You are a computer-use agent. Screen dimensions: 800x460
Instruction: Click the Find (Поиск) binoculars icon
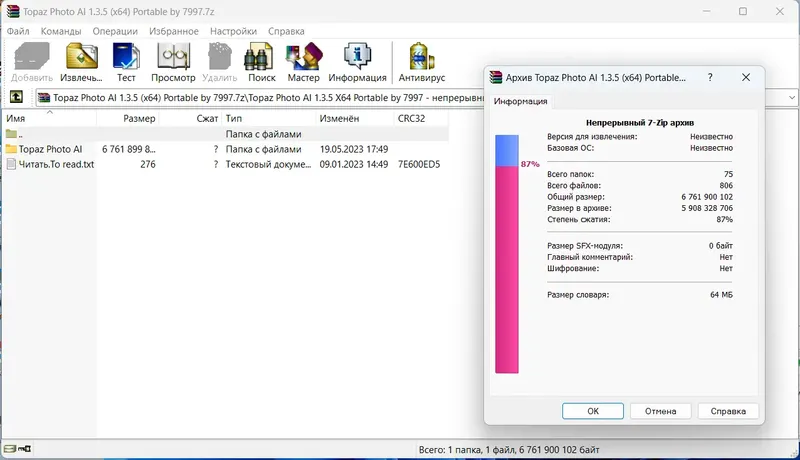point(261,56)
